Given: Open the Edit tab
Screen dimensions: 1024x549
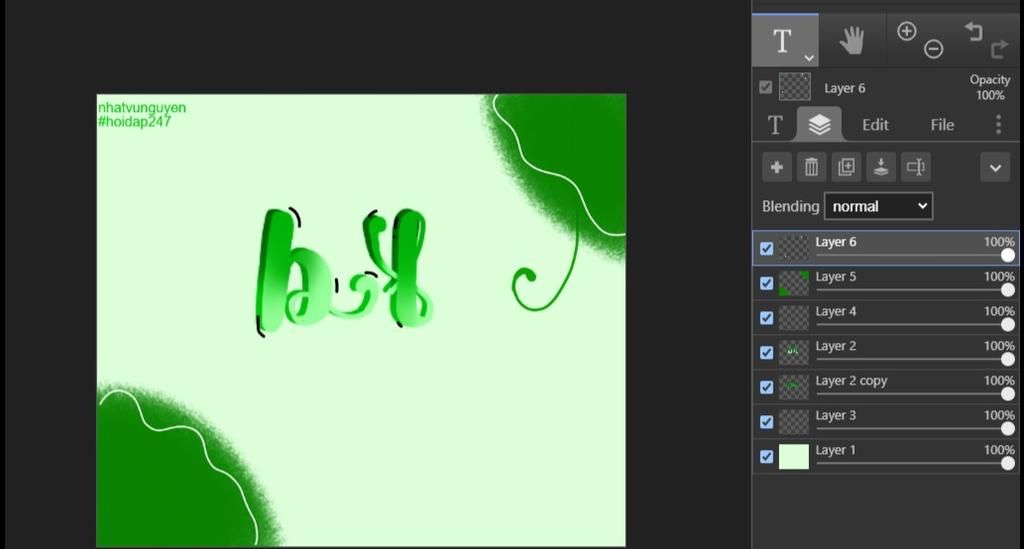Looking at the screenshot, I should pyautogui.click(x=875, y=125).
